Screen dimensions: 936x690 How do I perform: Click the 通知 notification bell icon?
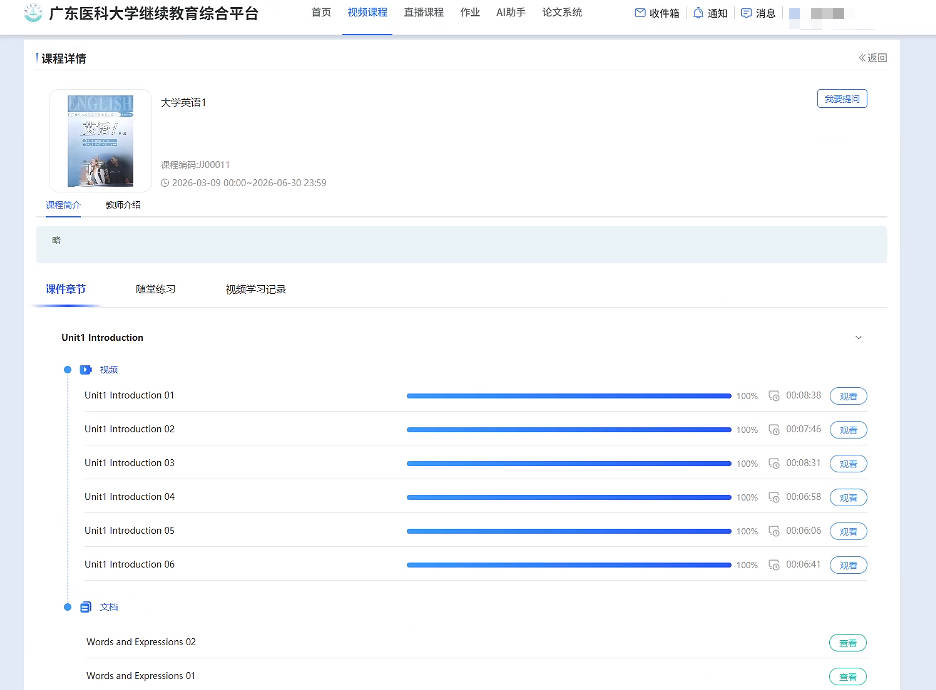[698, 13]
